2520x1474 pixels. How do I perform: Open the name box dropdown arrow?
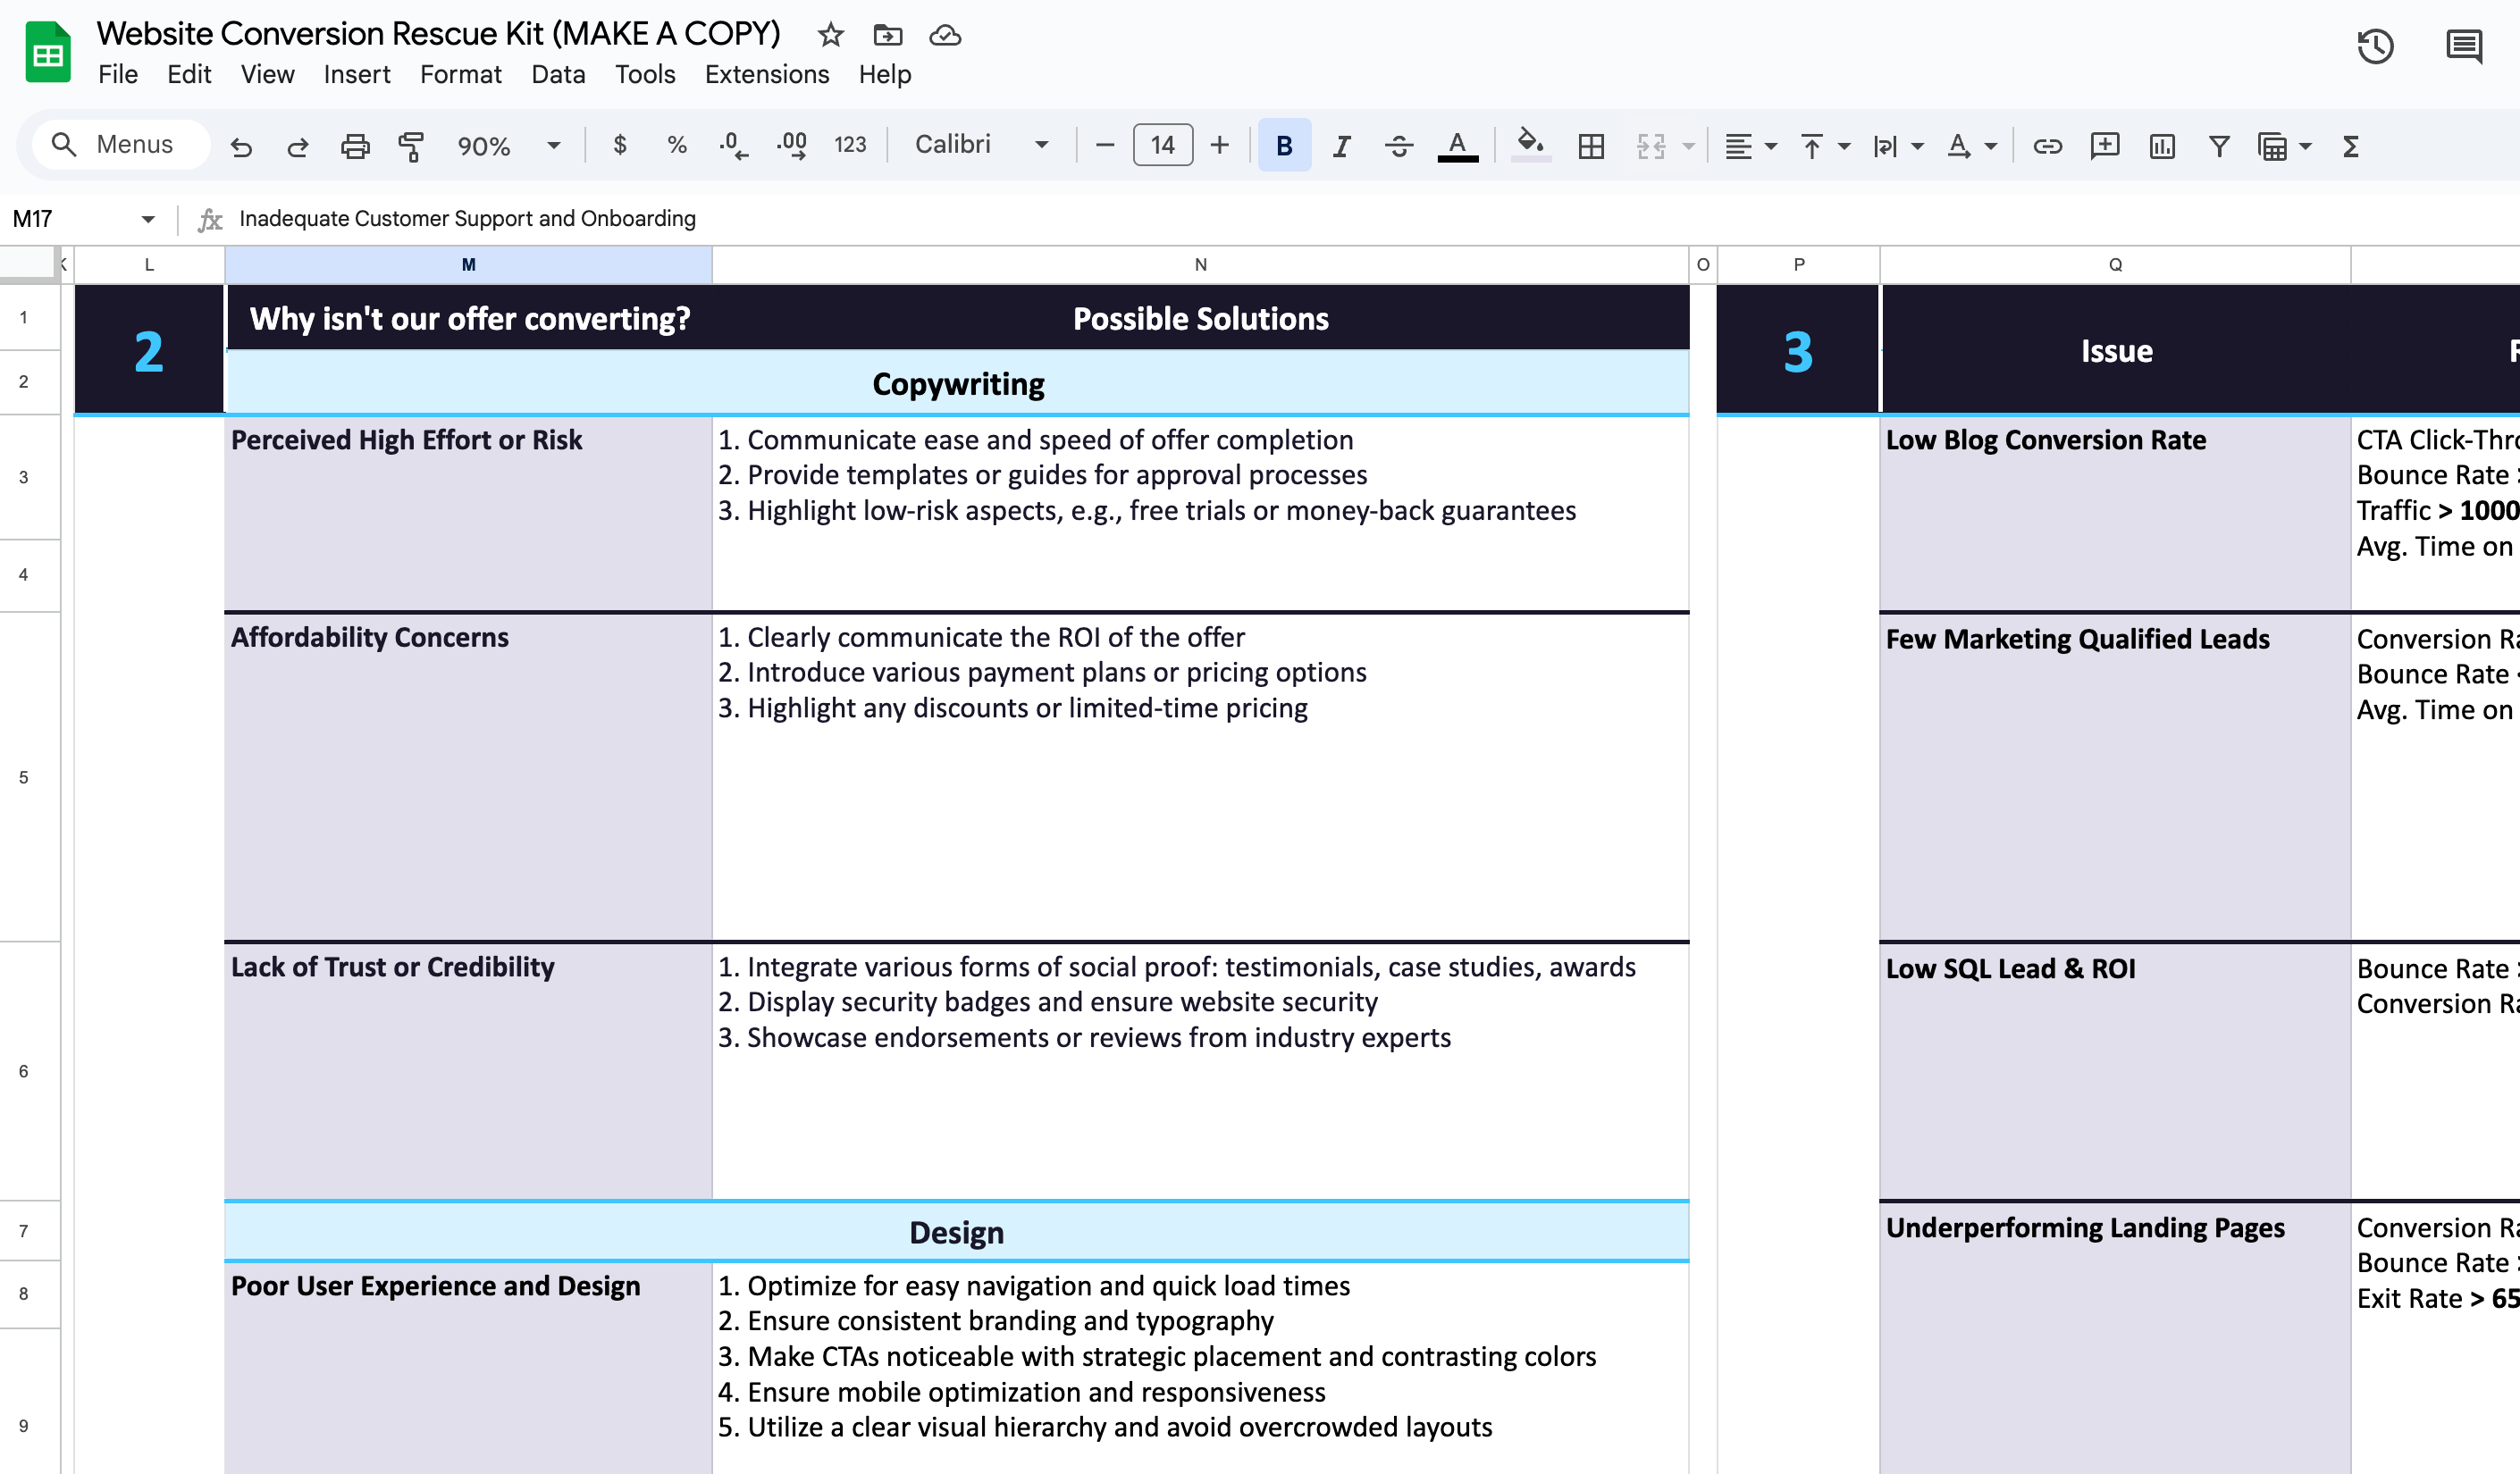(148, 219)
